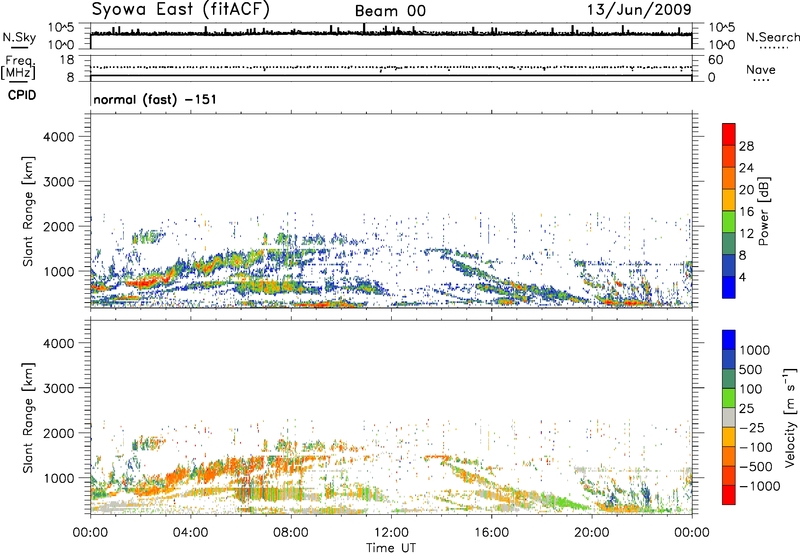This screenshot has width=800, height=554.
Task: Click the "N.Search" legend label
Action: tap(772, 37)
